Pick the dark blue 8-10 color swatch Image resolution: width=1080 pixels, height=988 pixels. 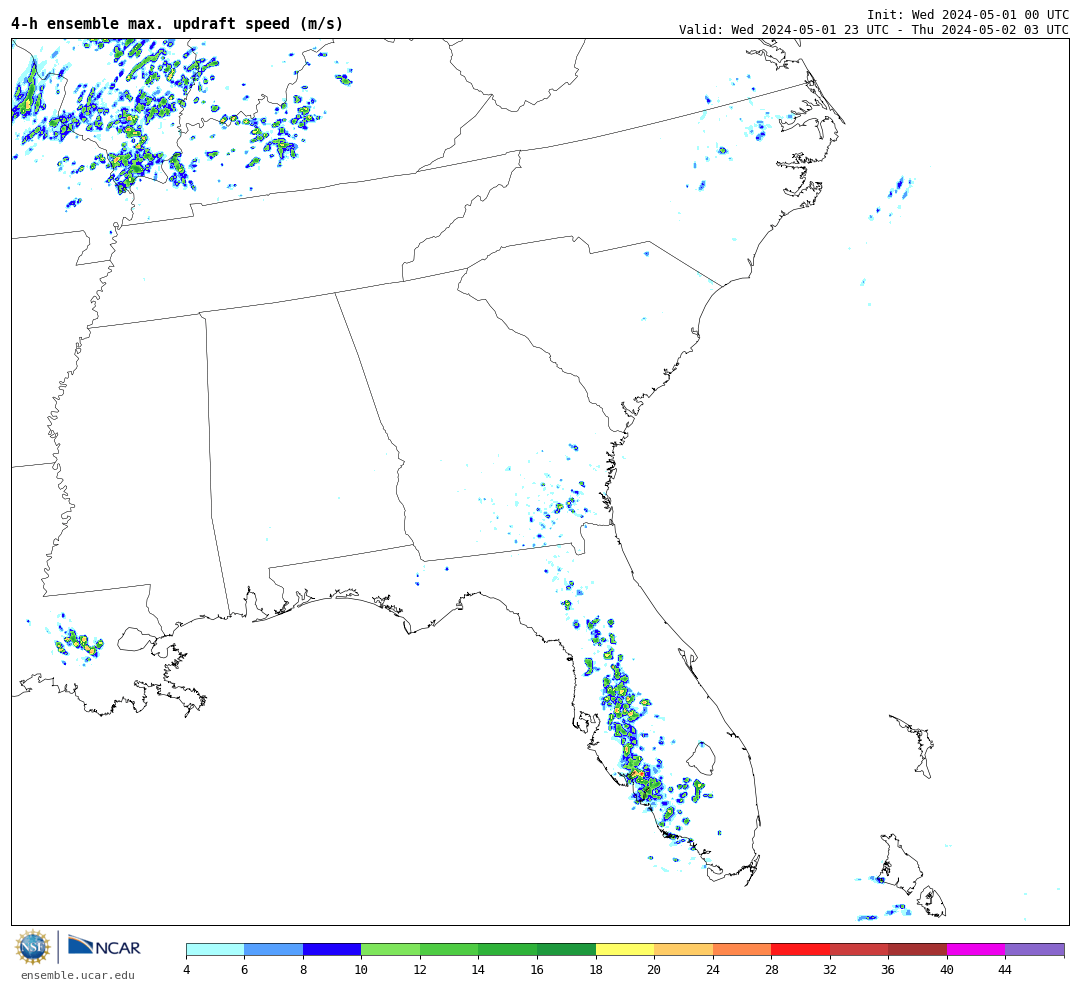(332, 949)
